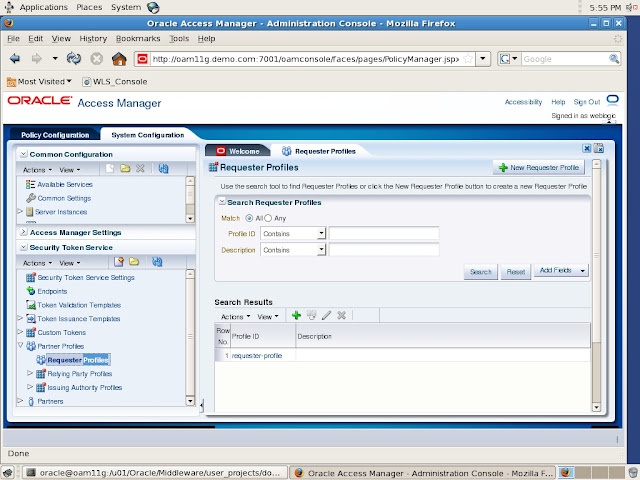640x480 pixels.
Task: Click the bookmark star in the address bar
Action: pos(468,59)
